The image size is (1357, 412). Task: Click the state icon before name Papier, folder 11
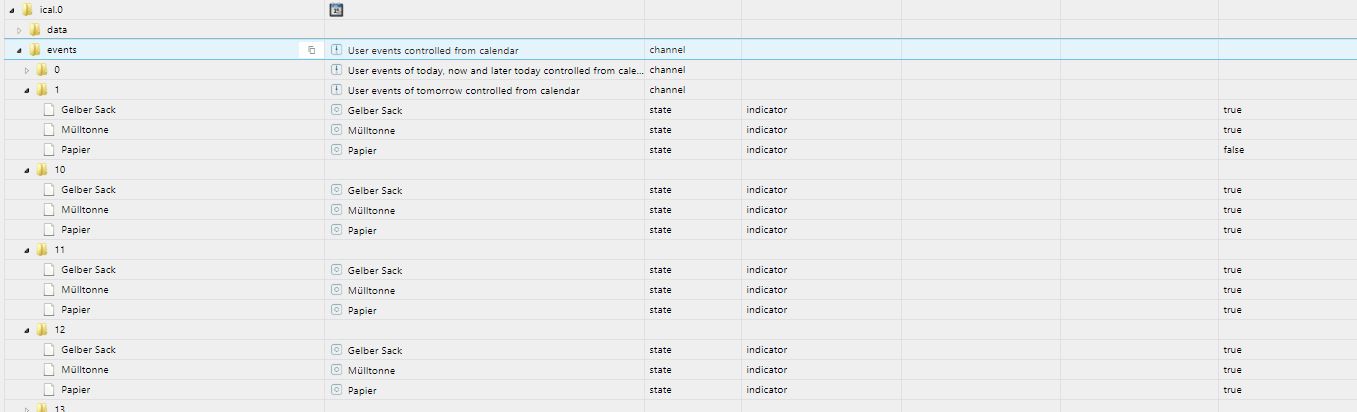click(337, 310)
